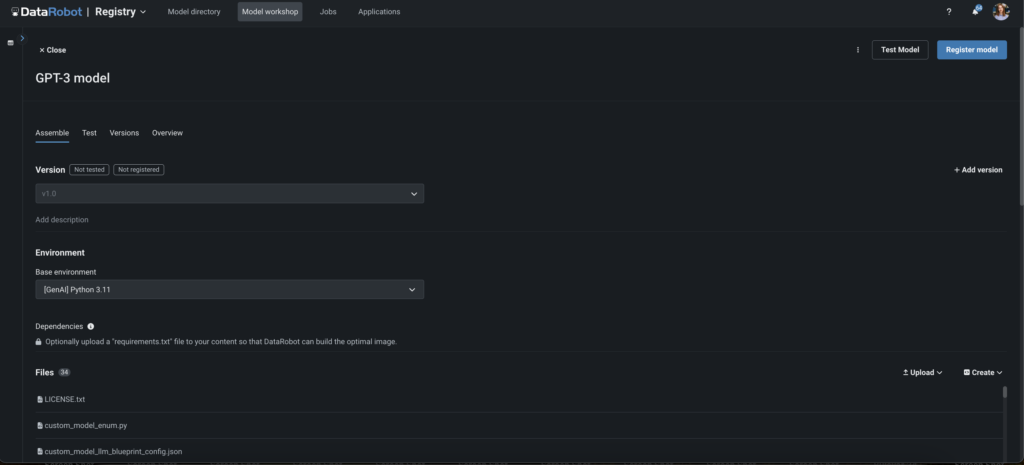Click the Register model button

click(971, 50)
